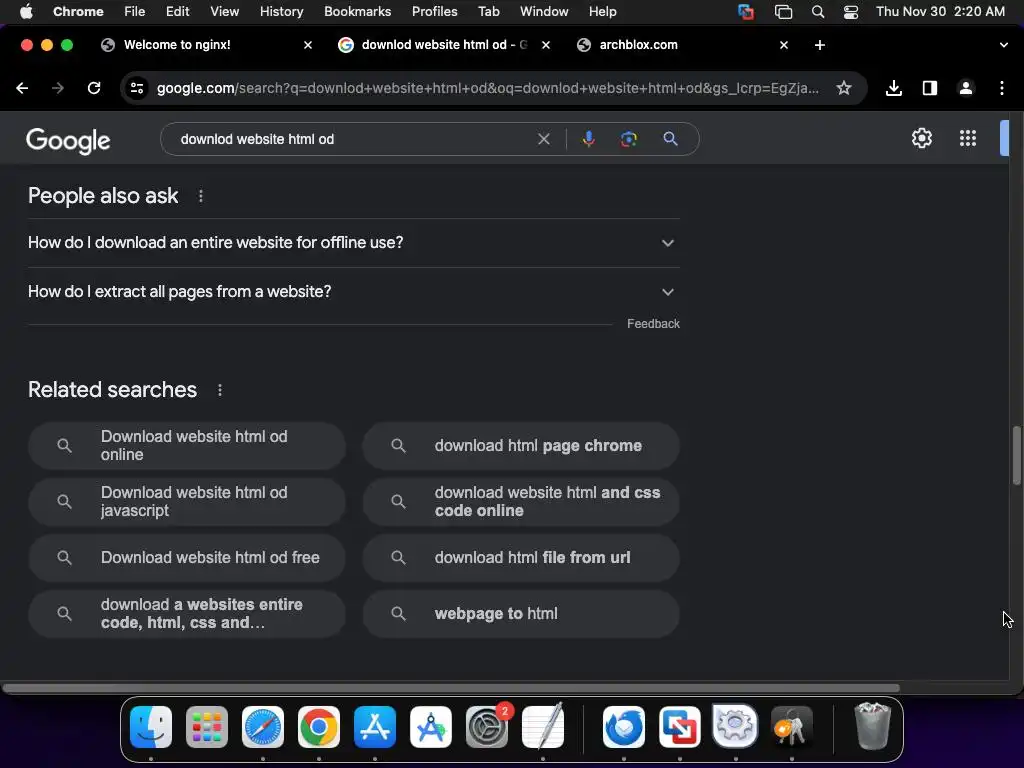
Task: Click the Chrome address bar URL
Action: click(x=488, y=88)
